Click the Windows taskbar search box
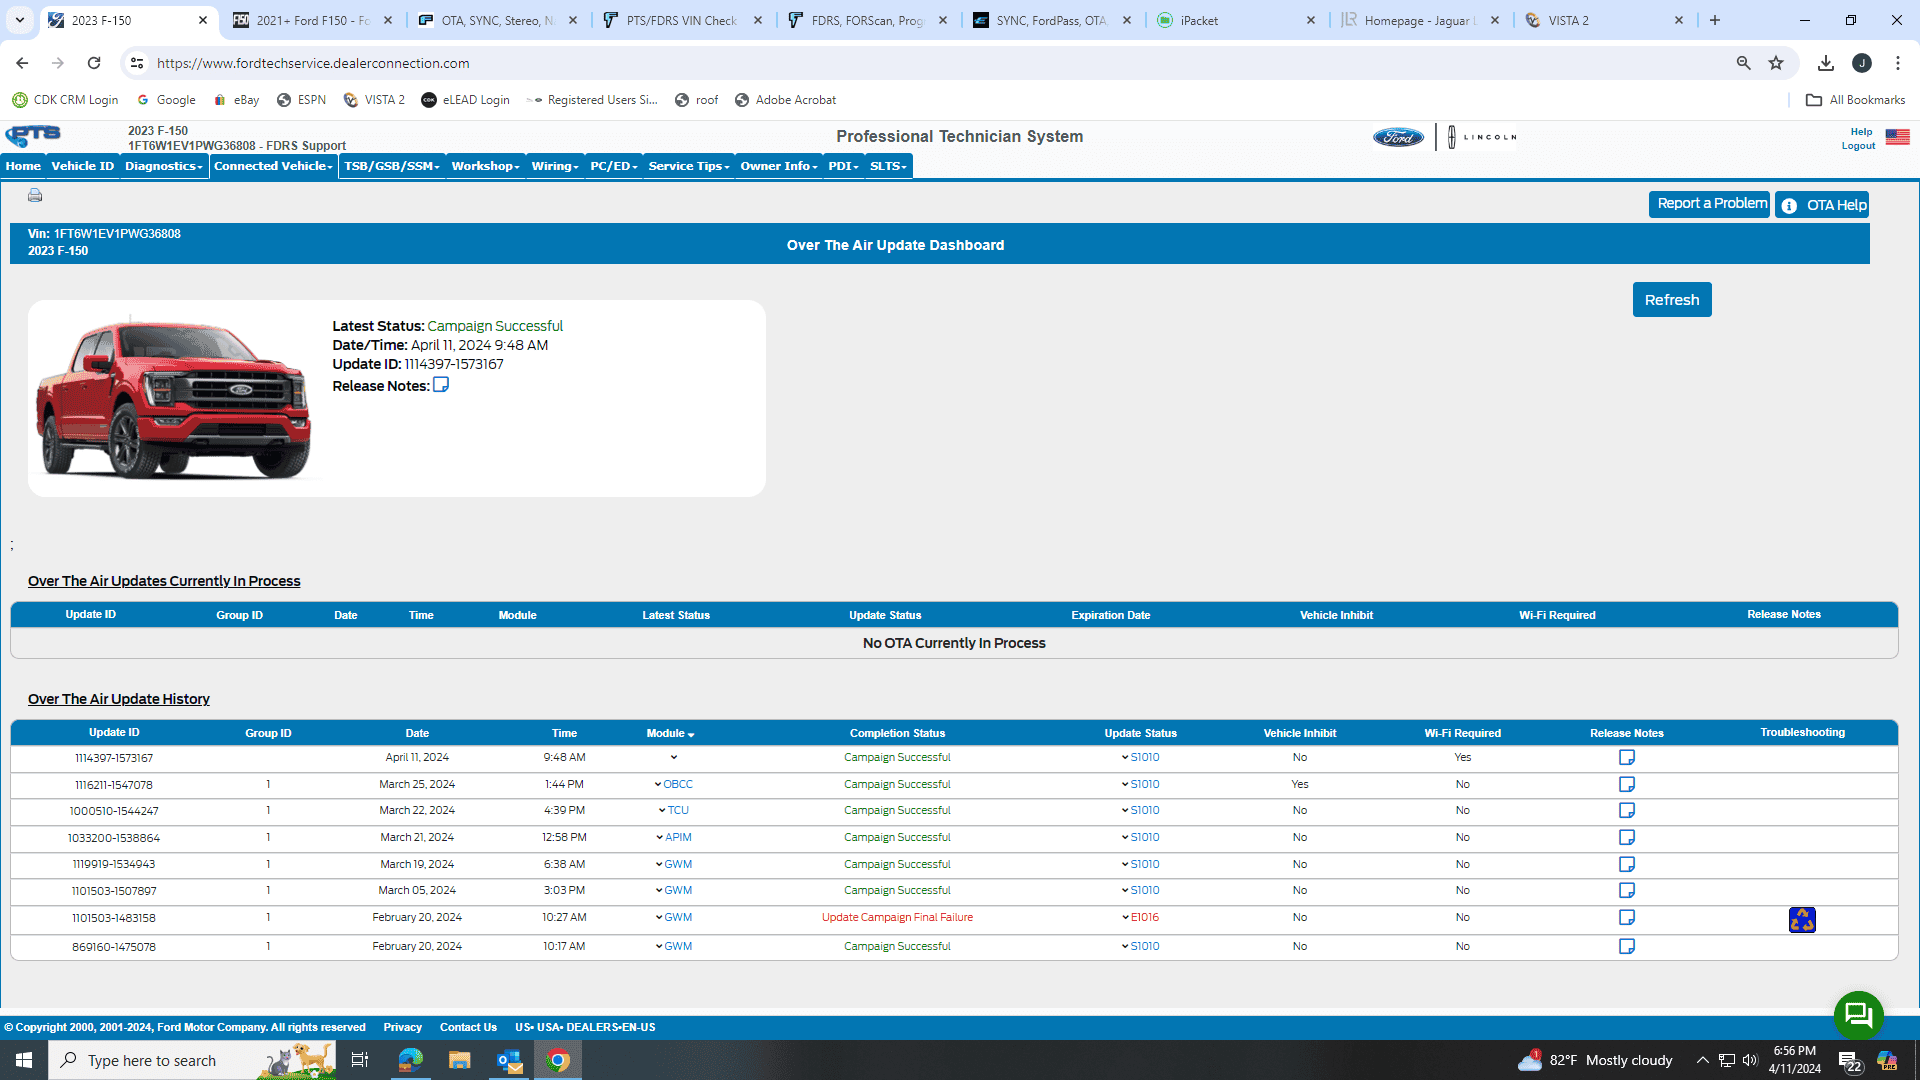 [152, 1061]
